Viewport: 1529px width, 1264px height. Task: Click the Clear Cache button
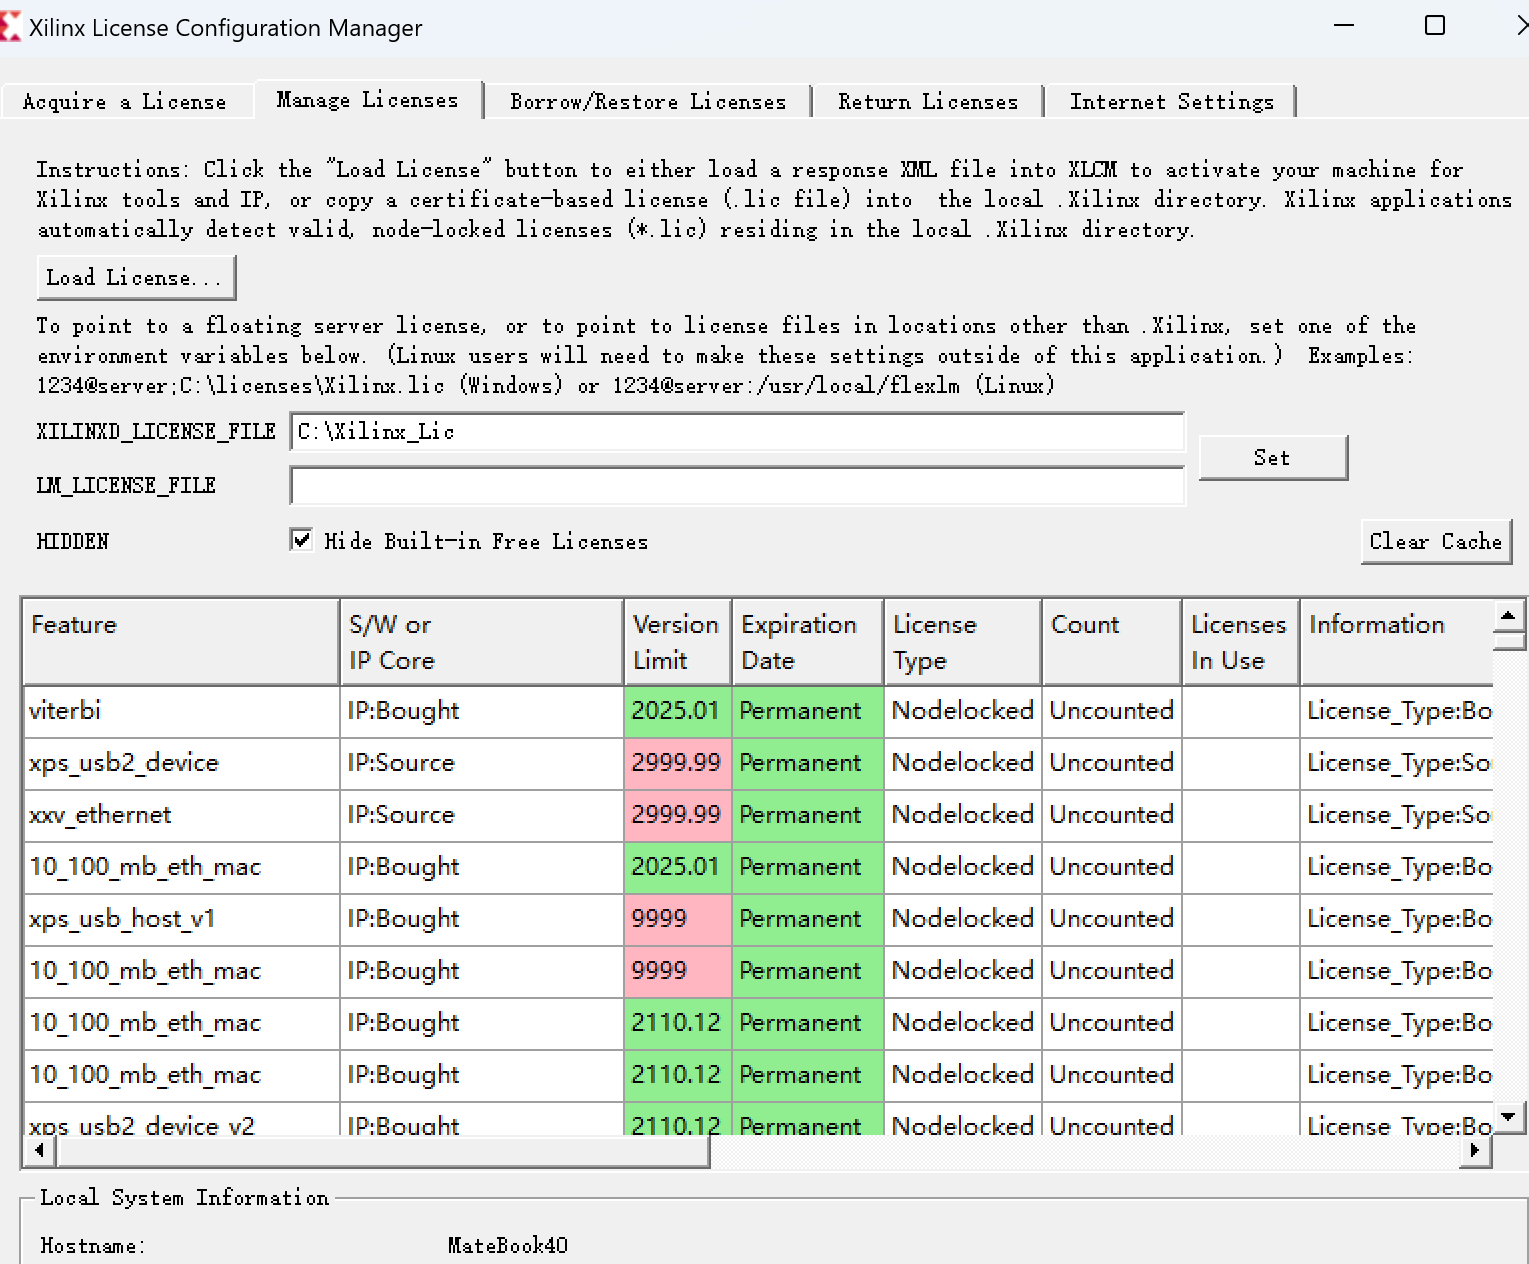coord(1436,541)
